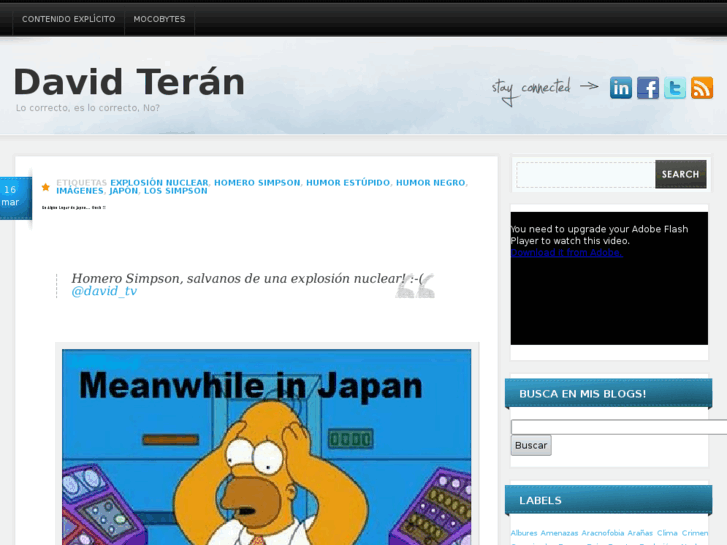The width and height of the screenshot is (727, 545).
Task: Open the Contenido Explícito menu item
Action: [69, 19]
